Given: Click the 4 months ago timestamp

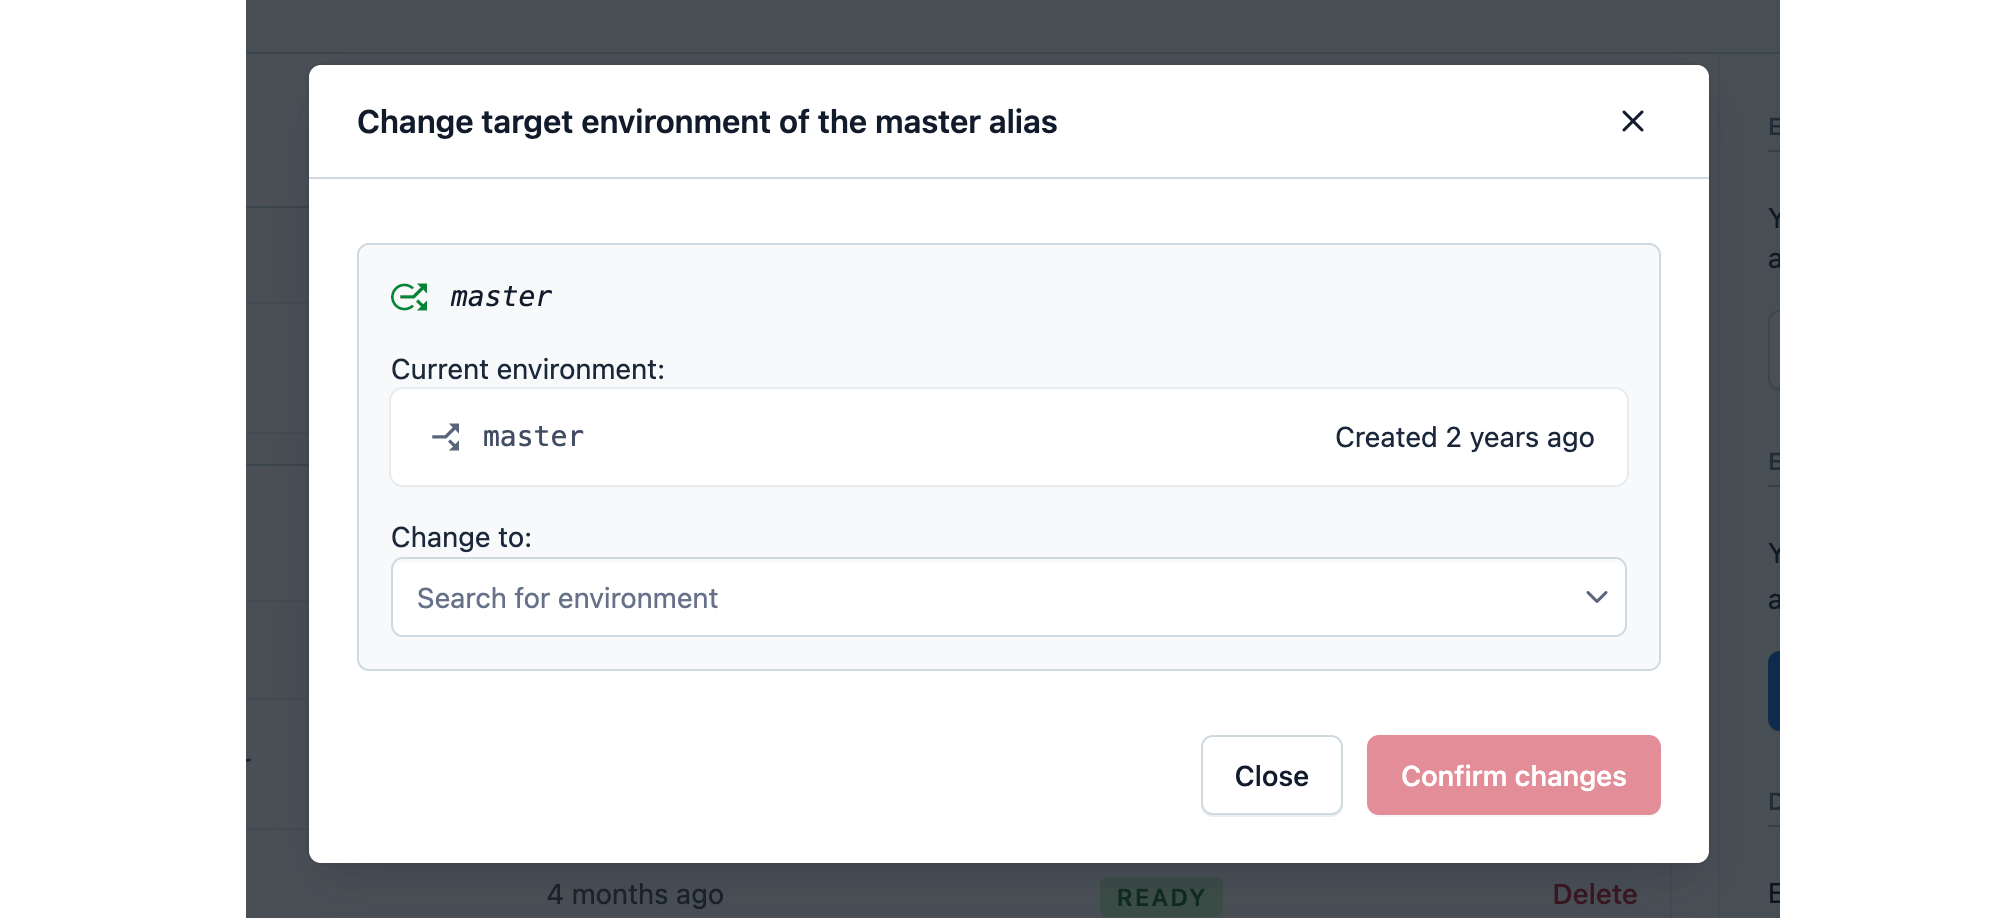Looking at the screenshot, I should [635, 893].
